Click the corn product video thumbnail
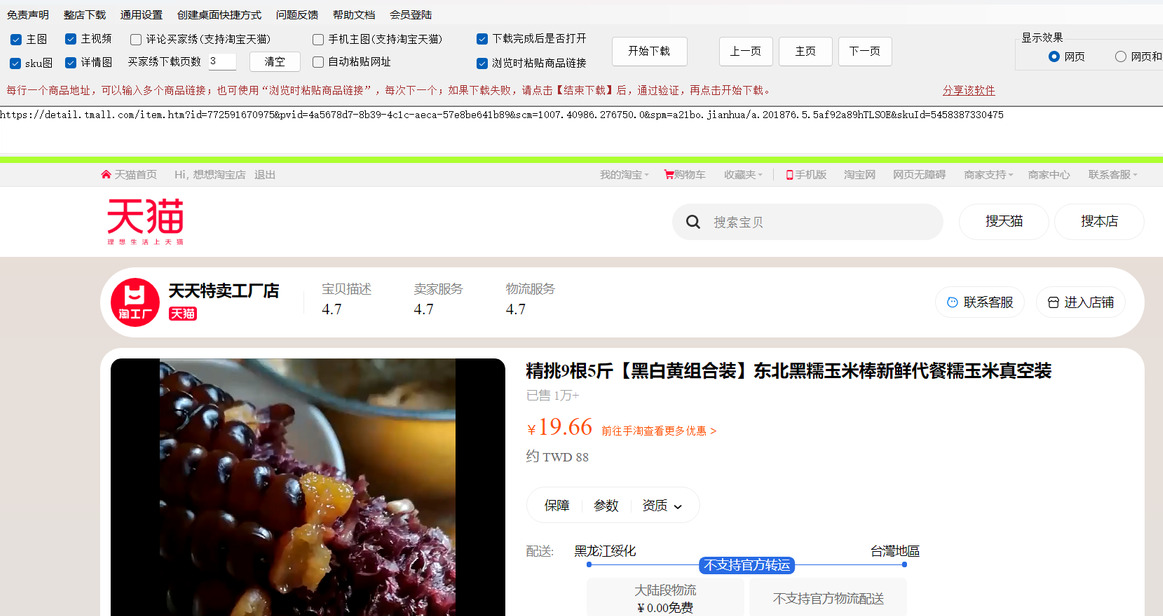 point(308,487)
